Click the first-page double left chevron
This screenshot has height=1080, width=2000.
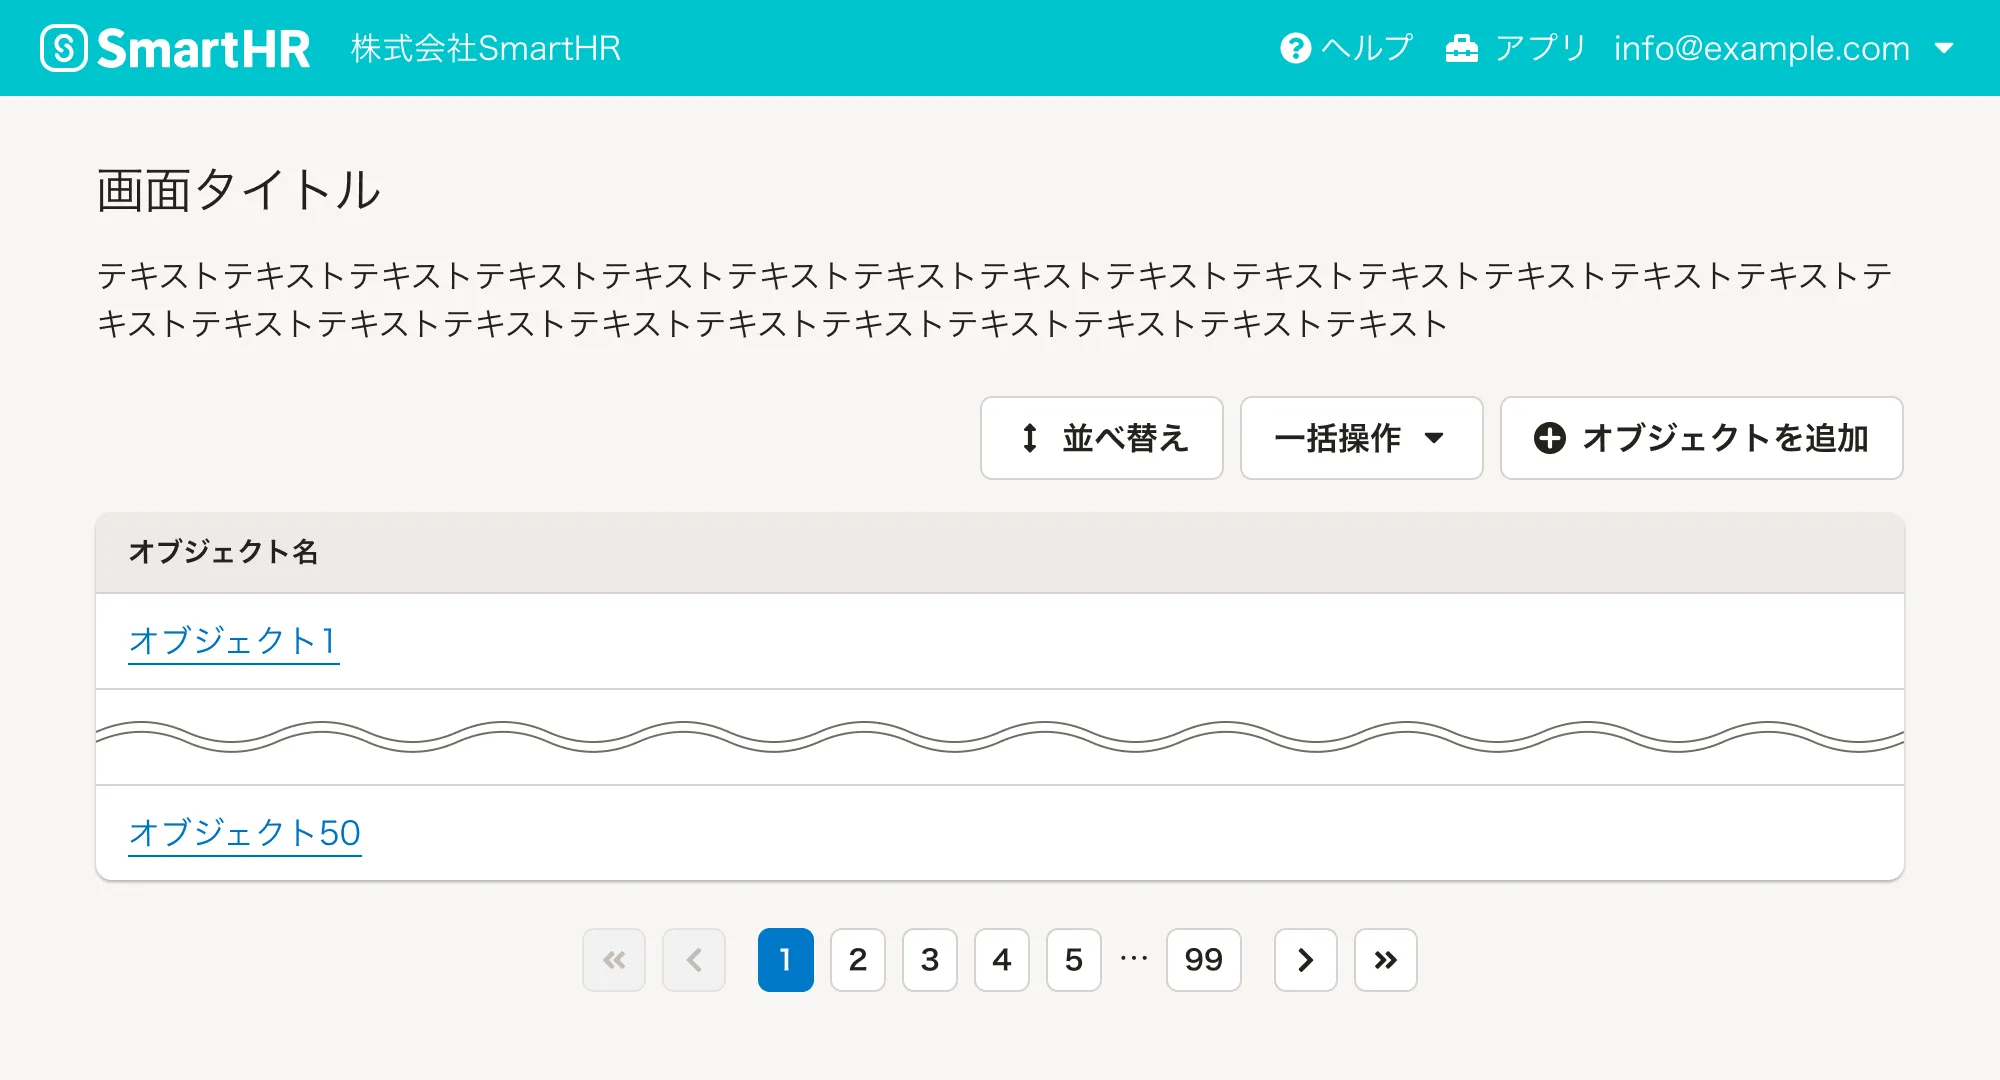(614, 960)
